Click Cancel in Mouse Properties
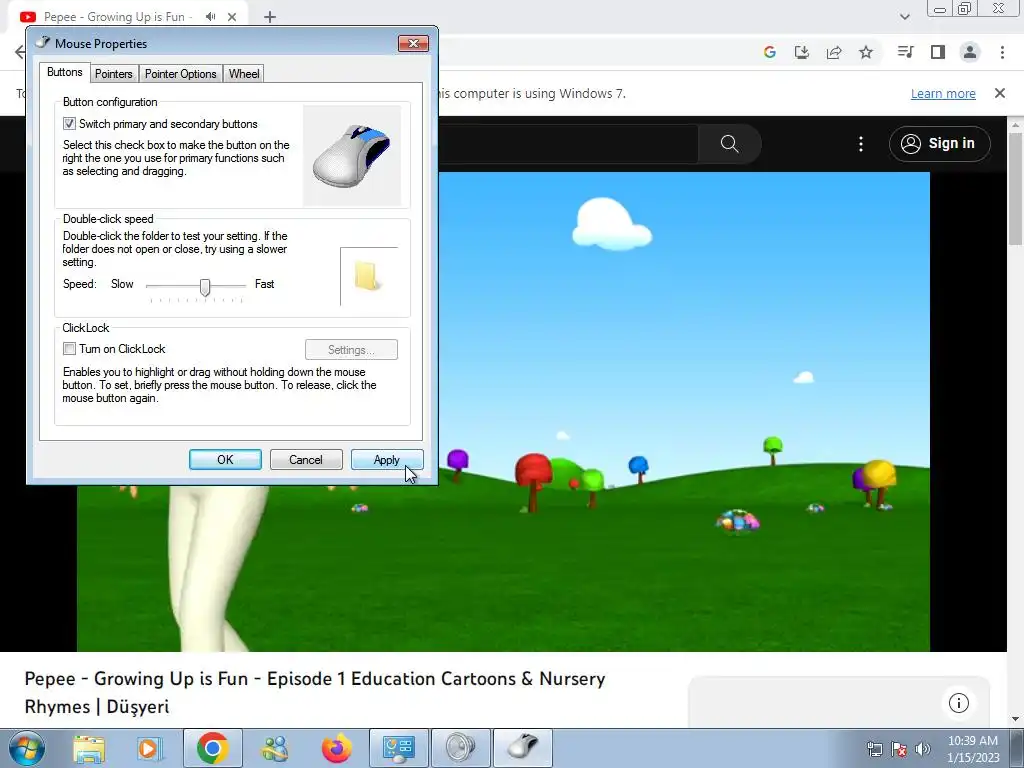 306,460
